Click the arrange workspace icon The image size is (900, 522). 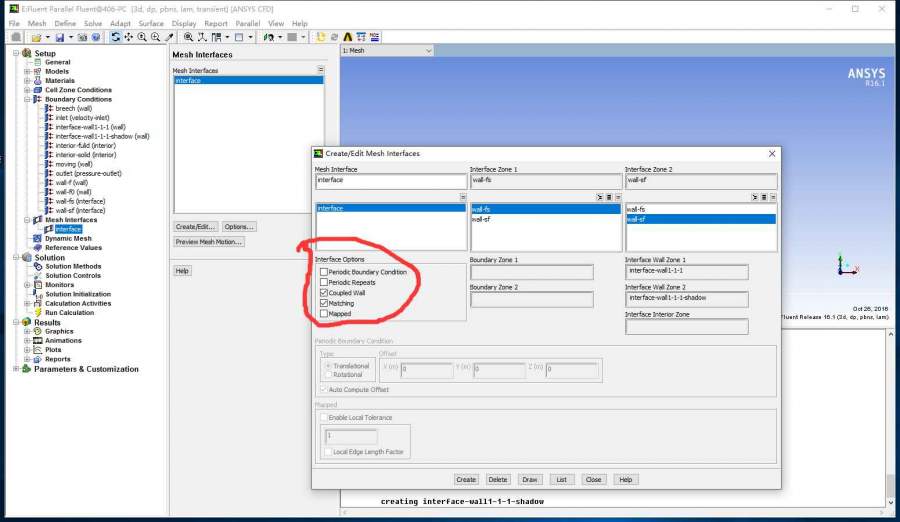click(x=269, y=37)
